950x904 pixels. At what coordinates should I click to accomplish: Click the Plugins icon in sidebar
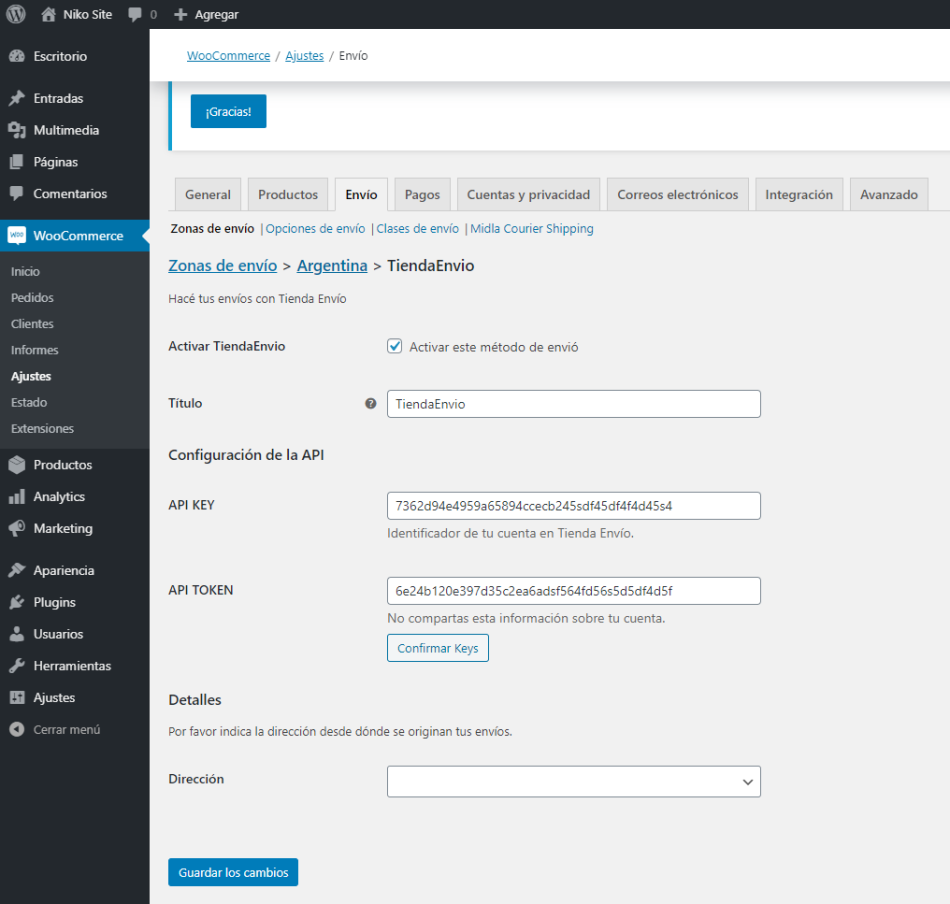(x=16, y=602)
